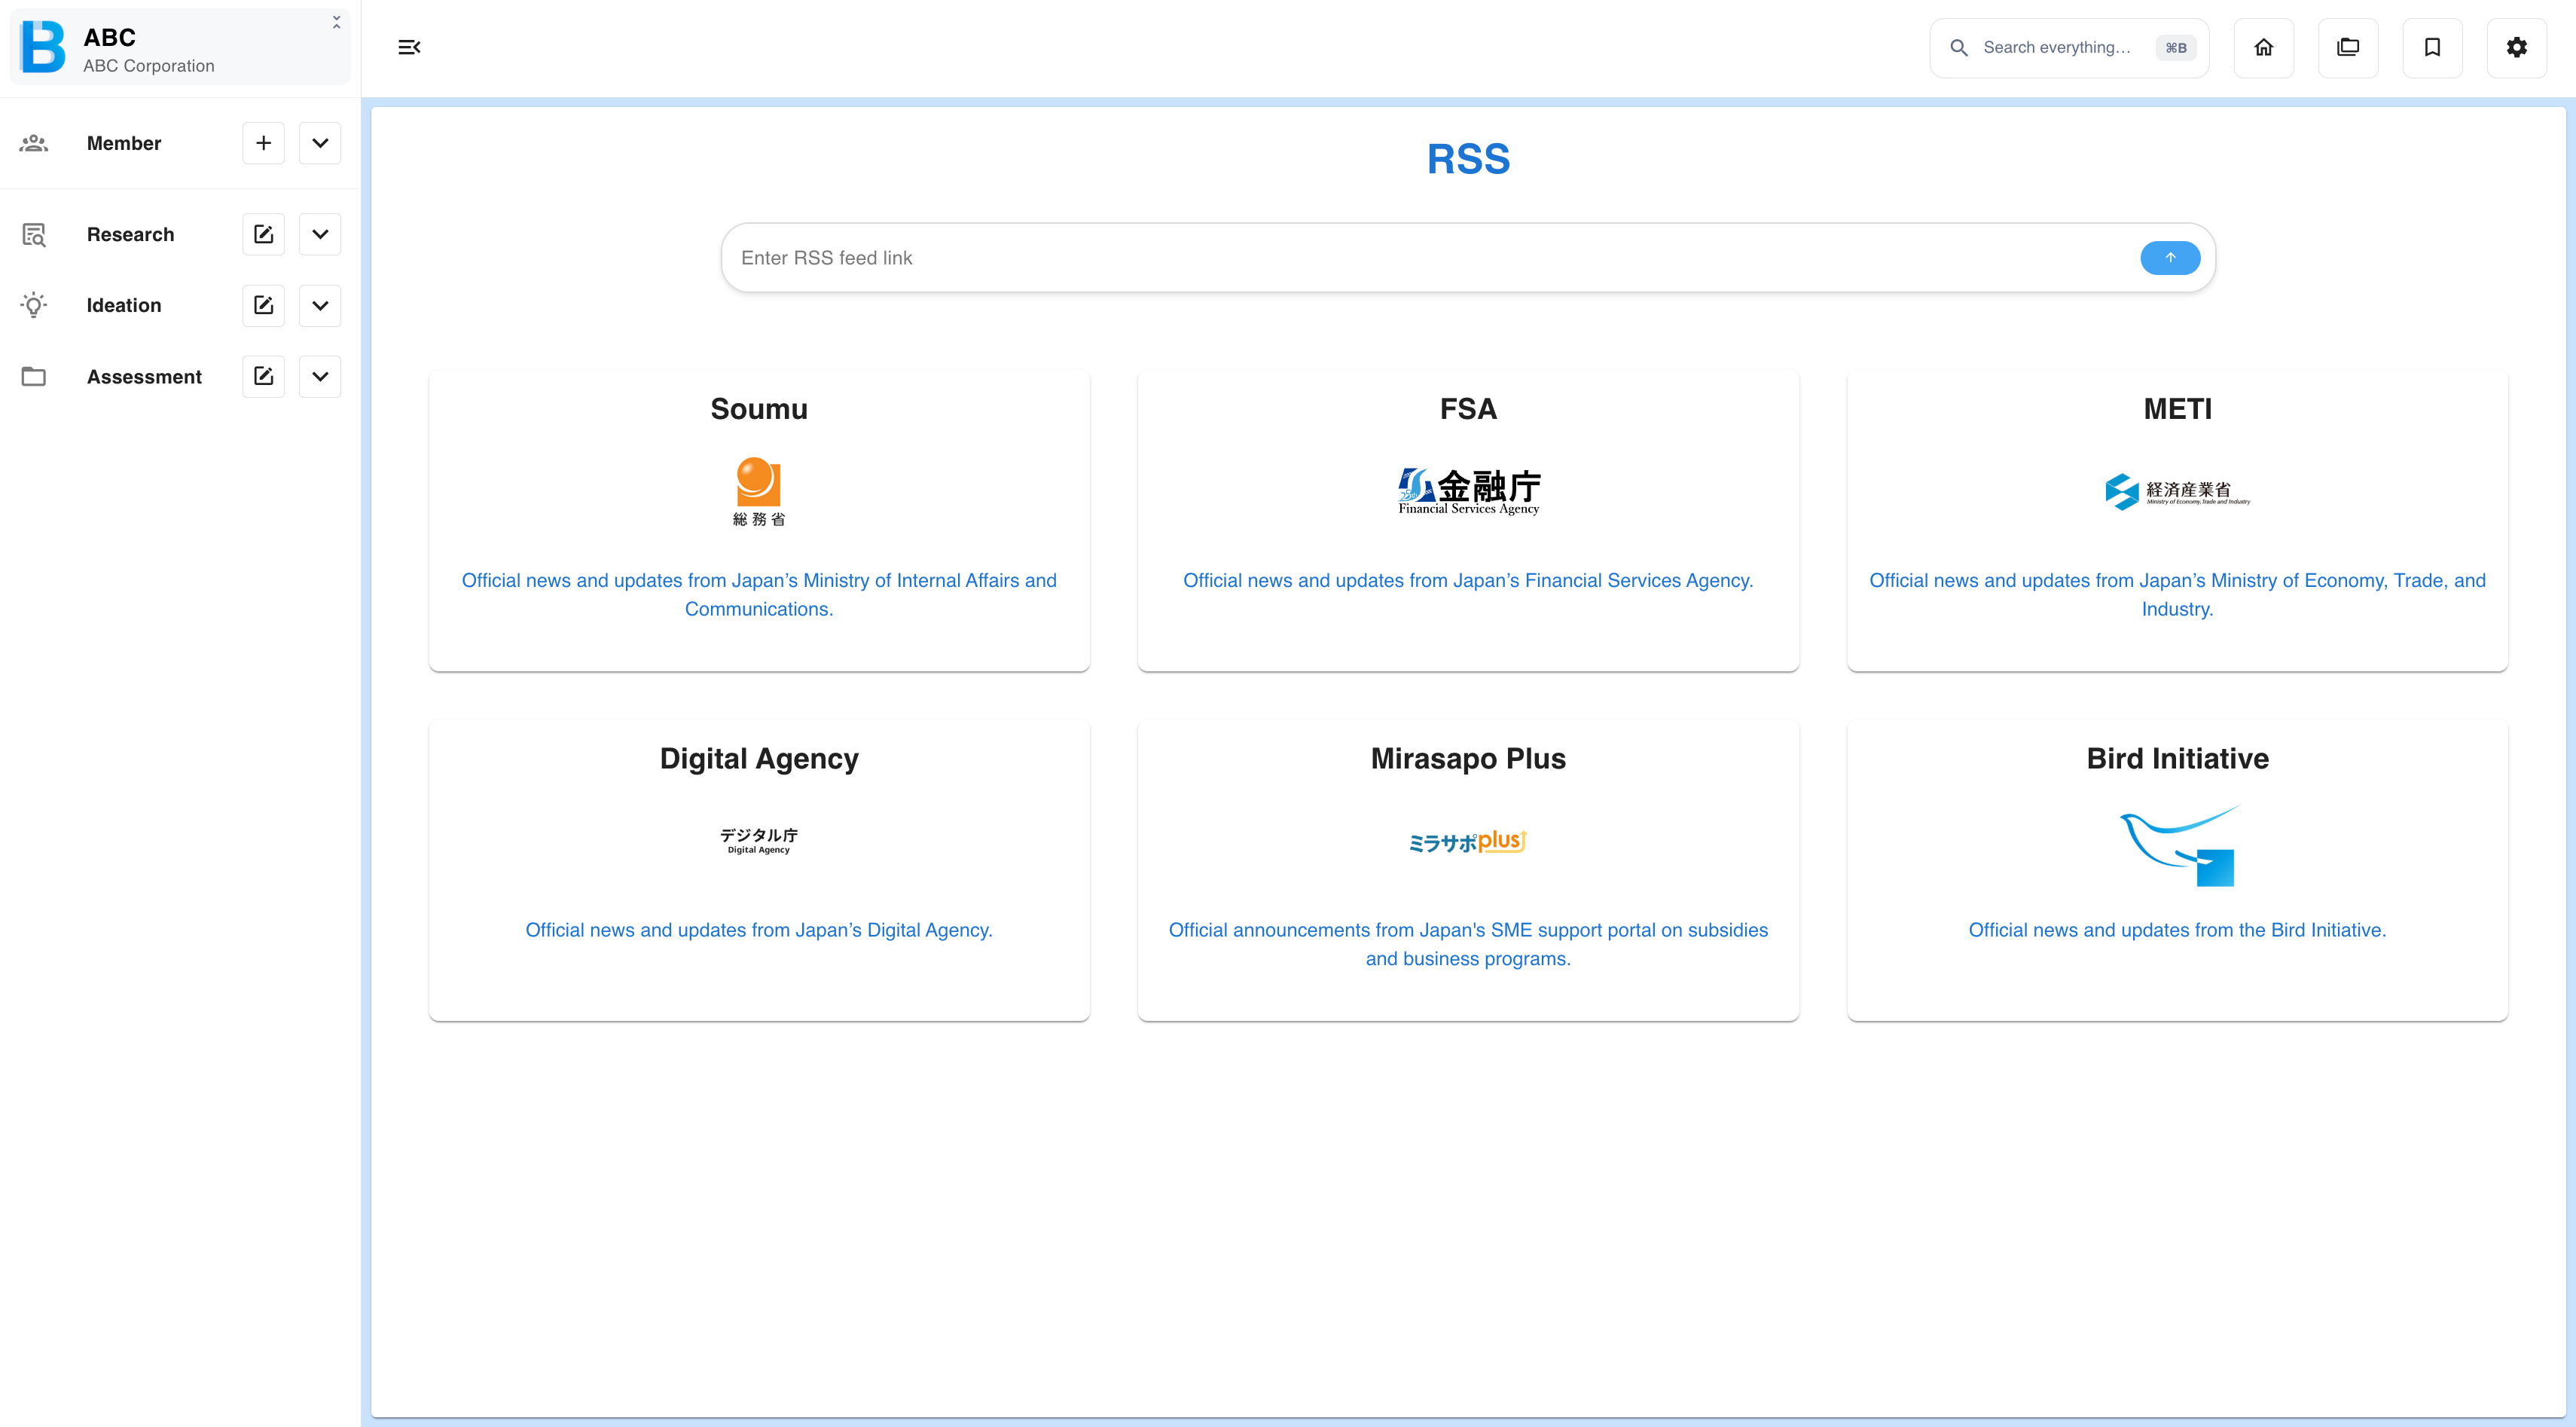Click the RSS page heading
Screen dimensions: 2576x1427
click(x=1468, y=159)
